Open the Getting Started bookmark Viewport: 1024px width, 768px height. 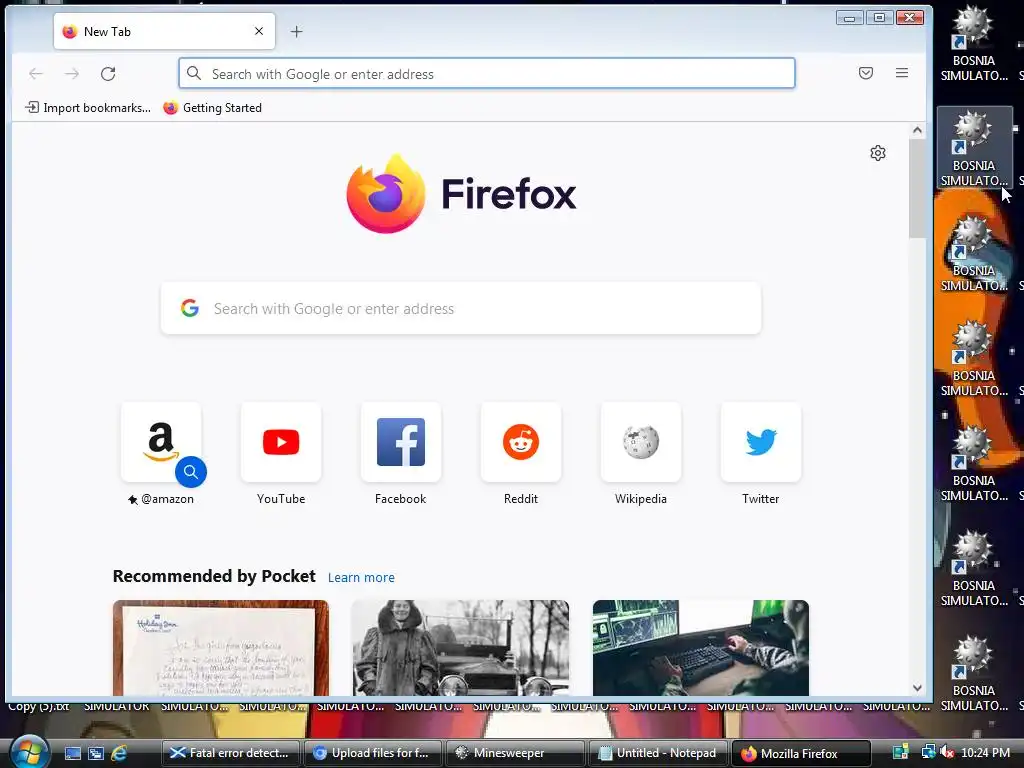[212, 108]
